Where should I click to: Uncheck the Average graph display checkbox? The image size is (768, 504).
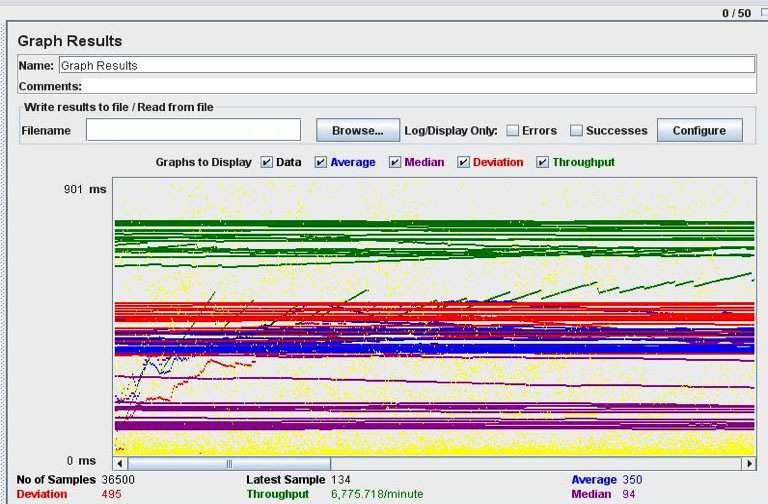[321, 162]
